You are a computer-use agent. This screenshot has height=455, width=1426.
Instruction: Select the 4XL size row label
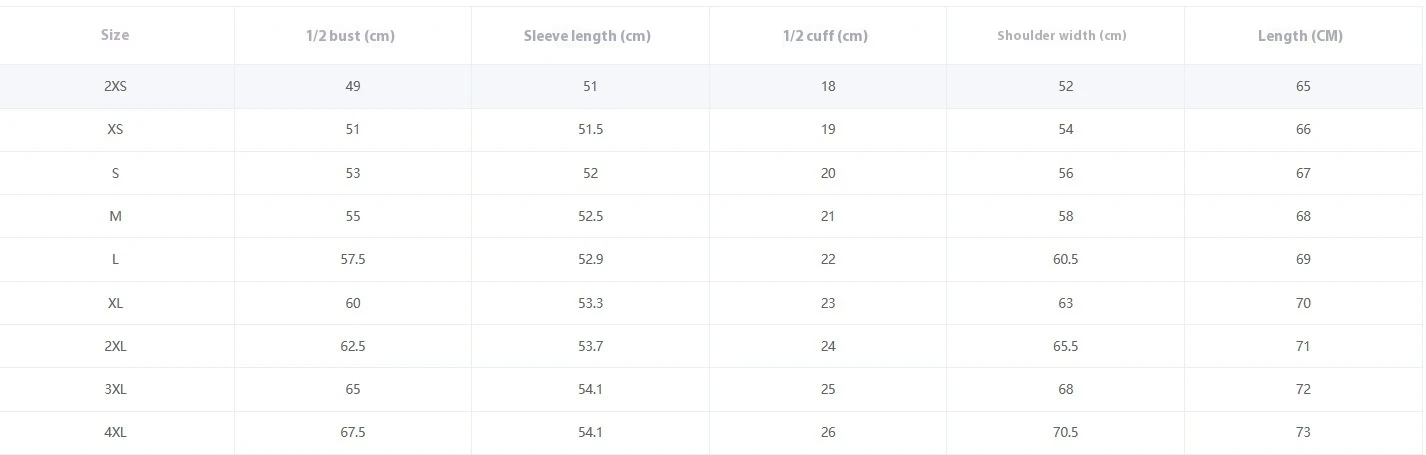click(115, 432)
